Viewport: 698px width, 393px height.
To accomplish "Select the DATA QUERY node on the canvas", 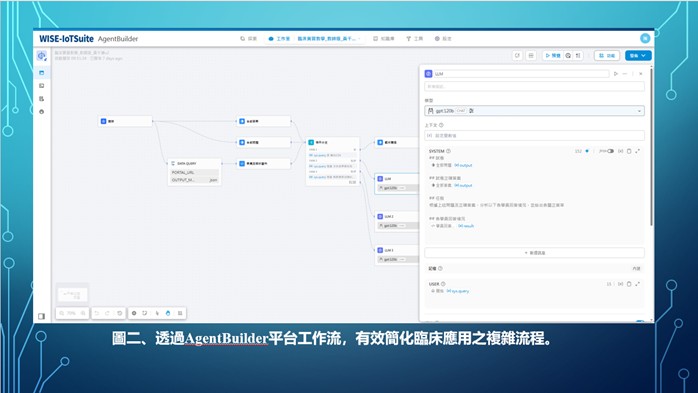I will point(195,172).
